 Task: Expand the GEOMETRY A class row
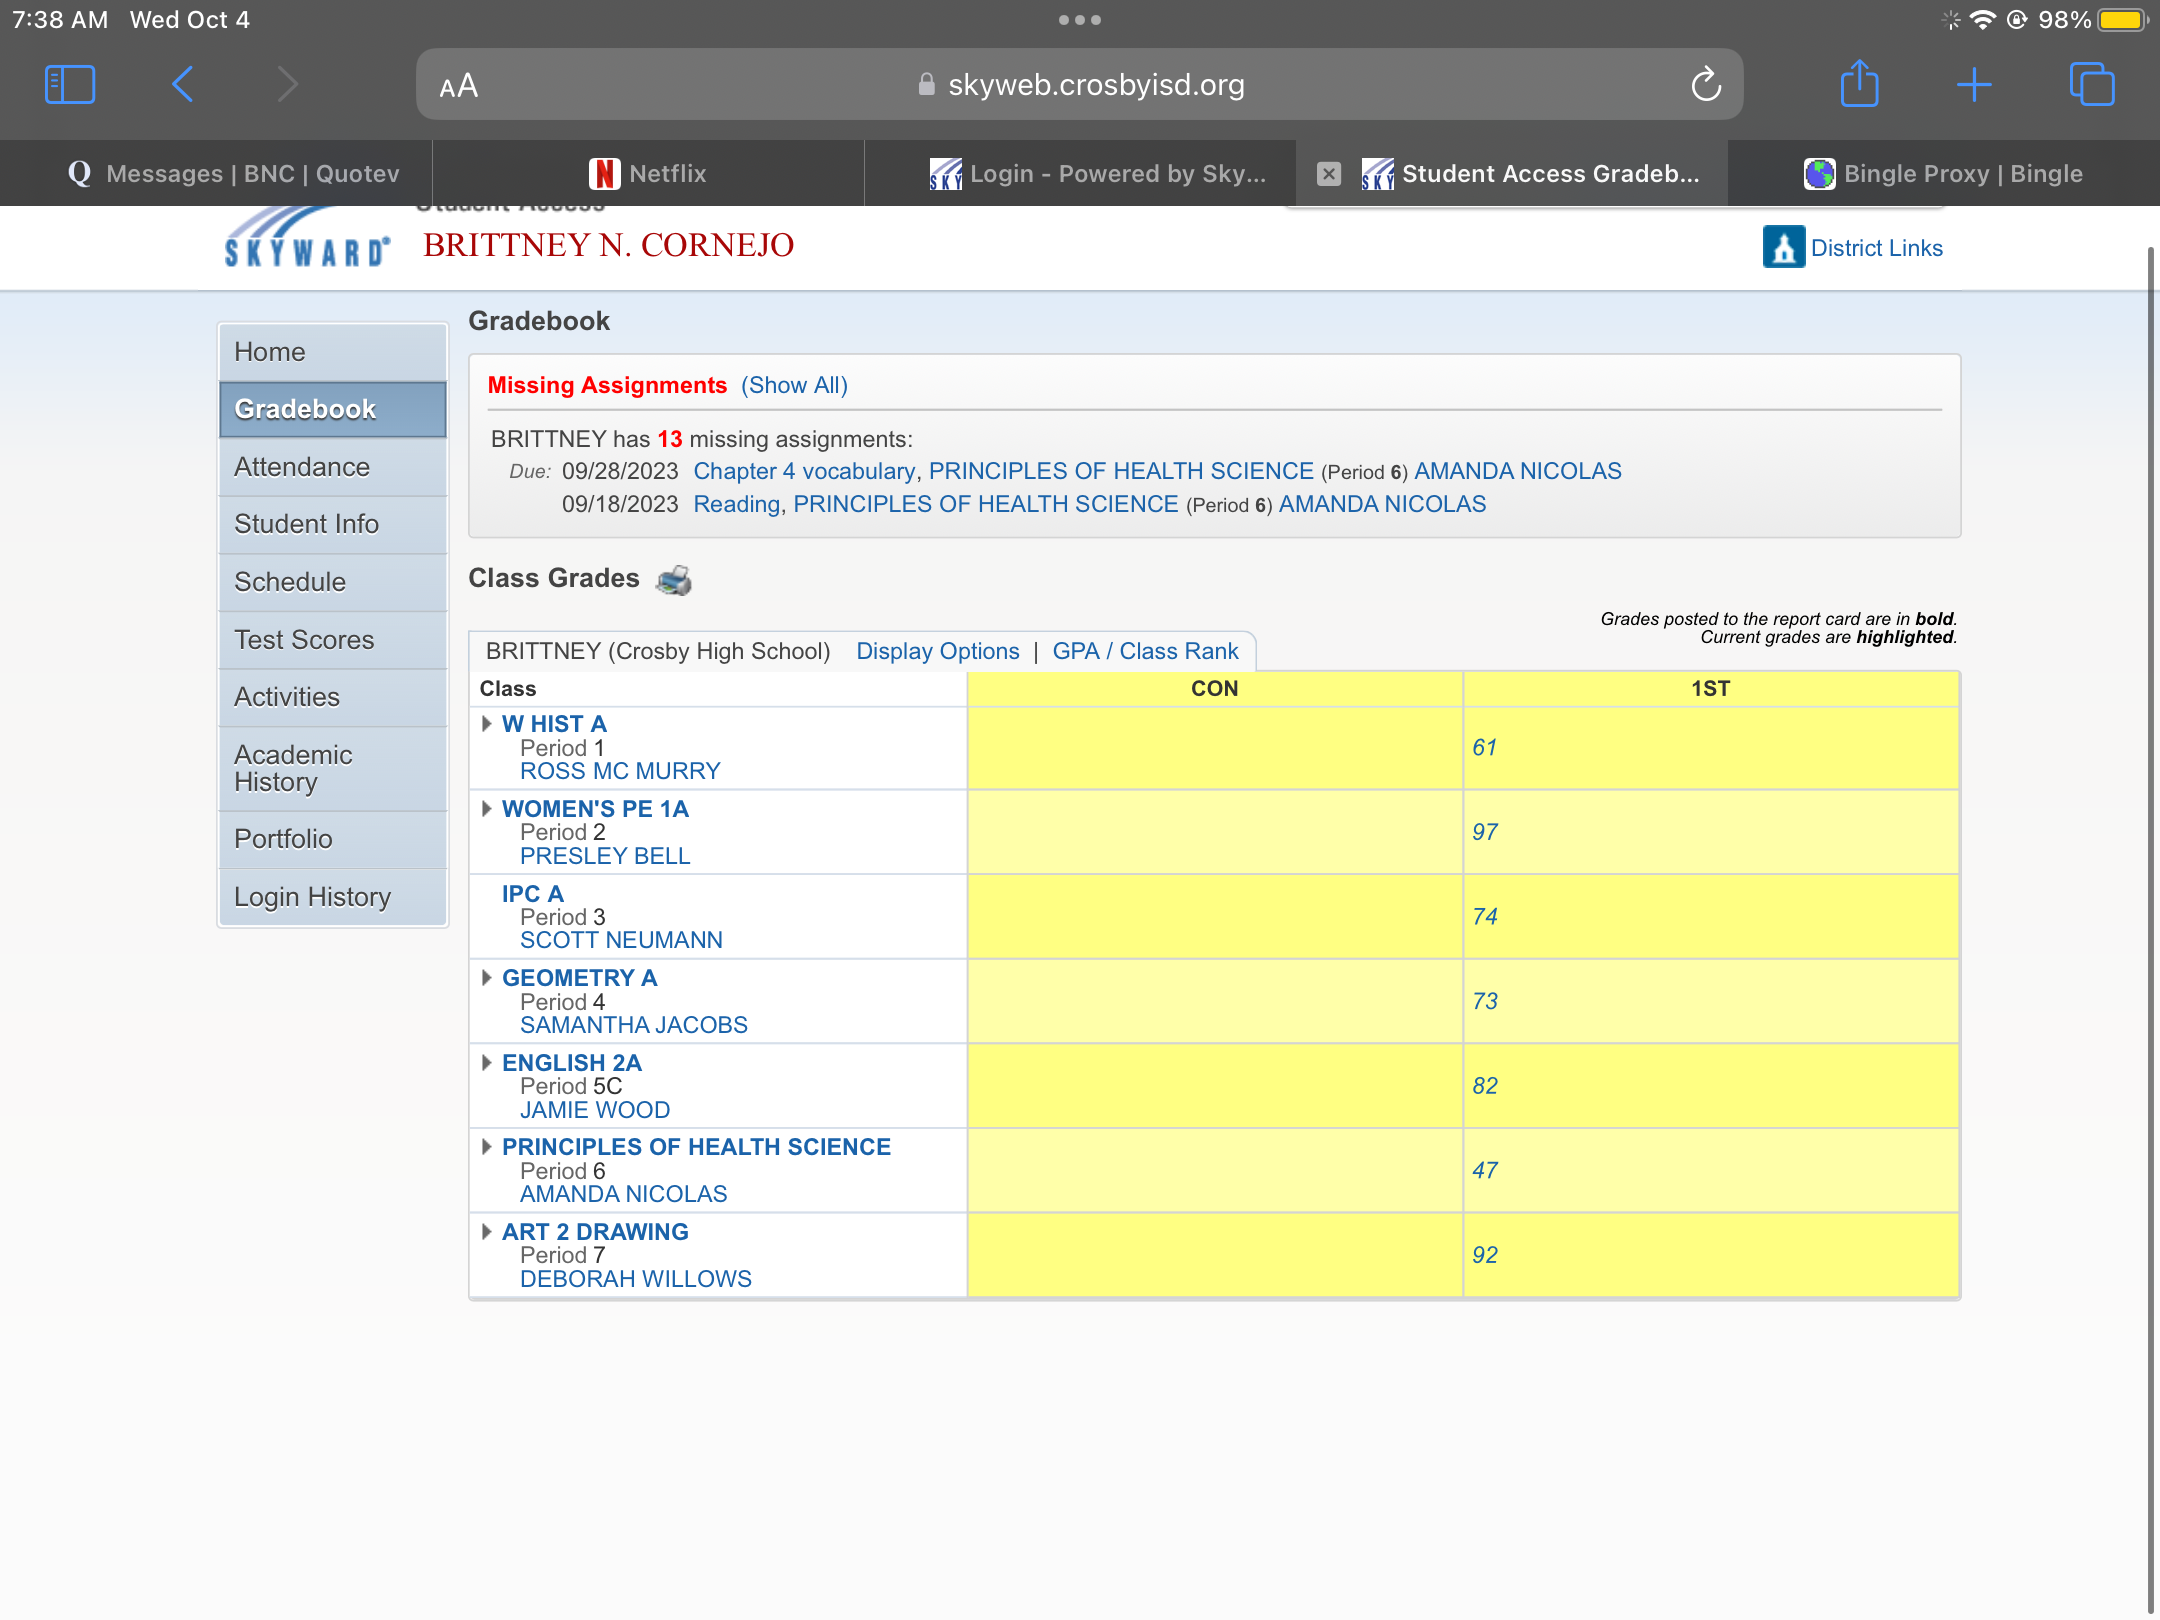(x=487, y=977)
